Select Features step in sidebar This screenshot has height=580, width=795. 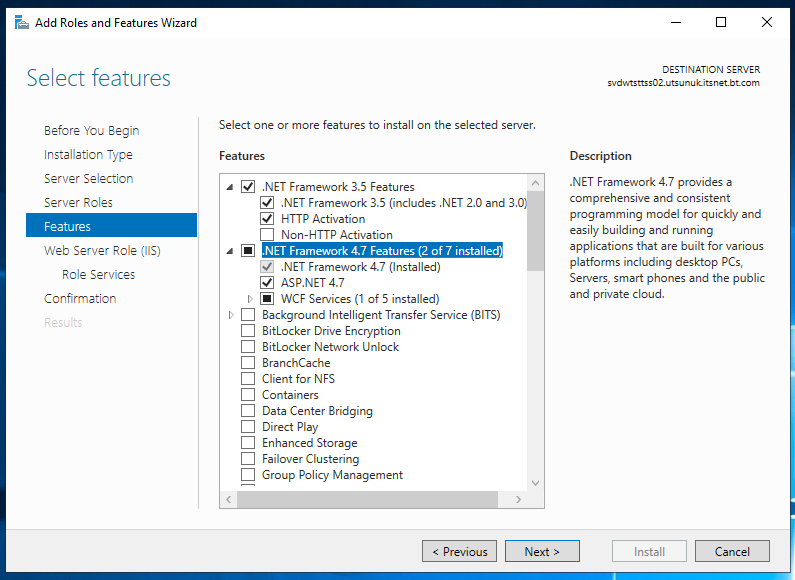[x=112, y=225]
